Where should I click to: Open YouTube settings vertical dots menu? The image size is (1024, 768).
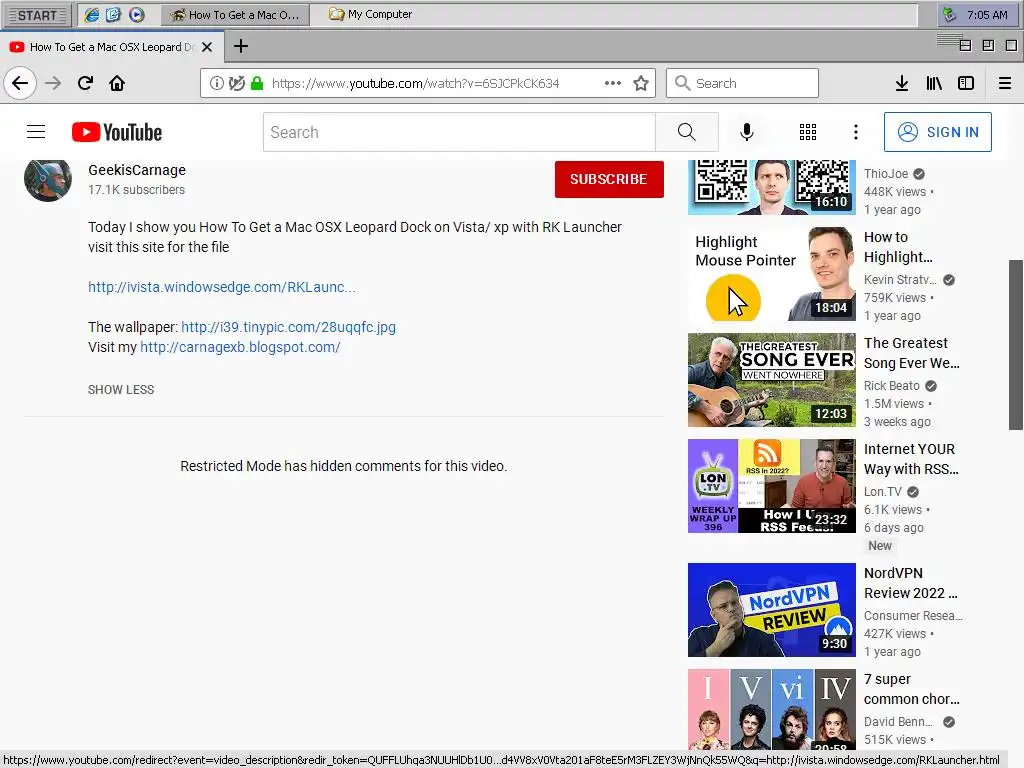pyautogui.click(x=856, y=132)
